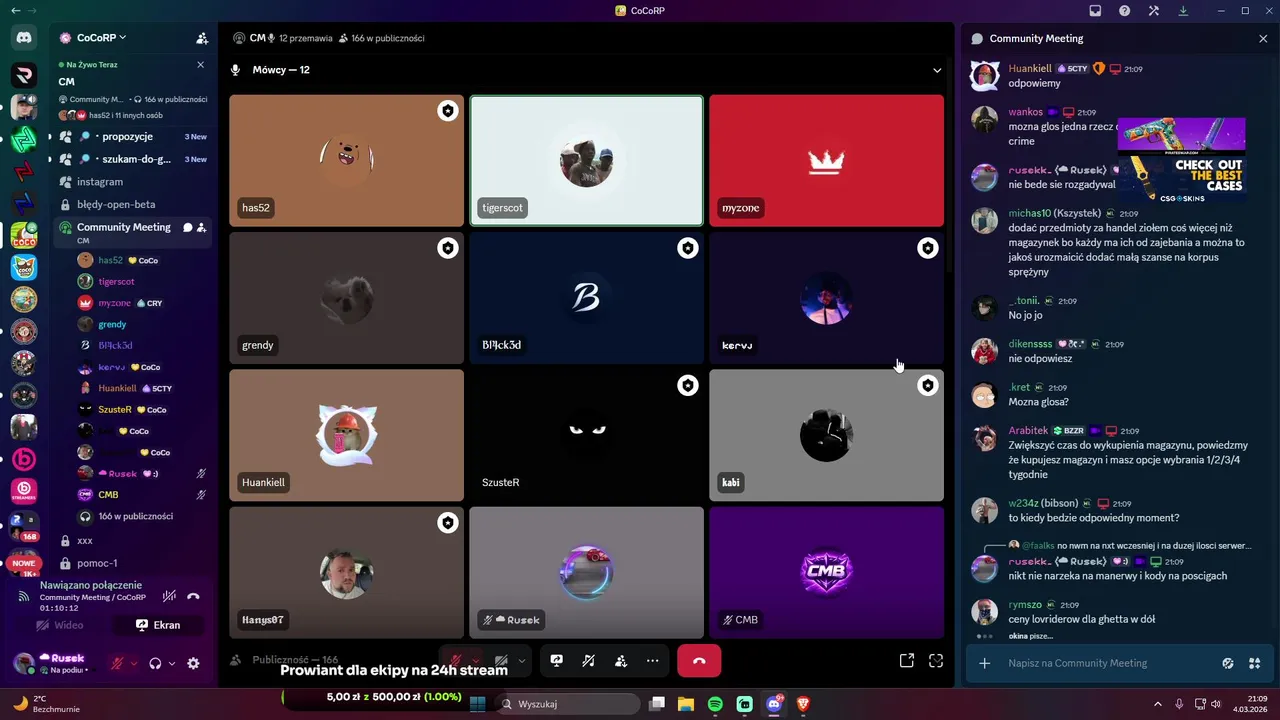This screenshot has height=720, width=1280.
Task: Unmute microphone in user panel
Action: point(117,663)
